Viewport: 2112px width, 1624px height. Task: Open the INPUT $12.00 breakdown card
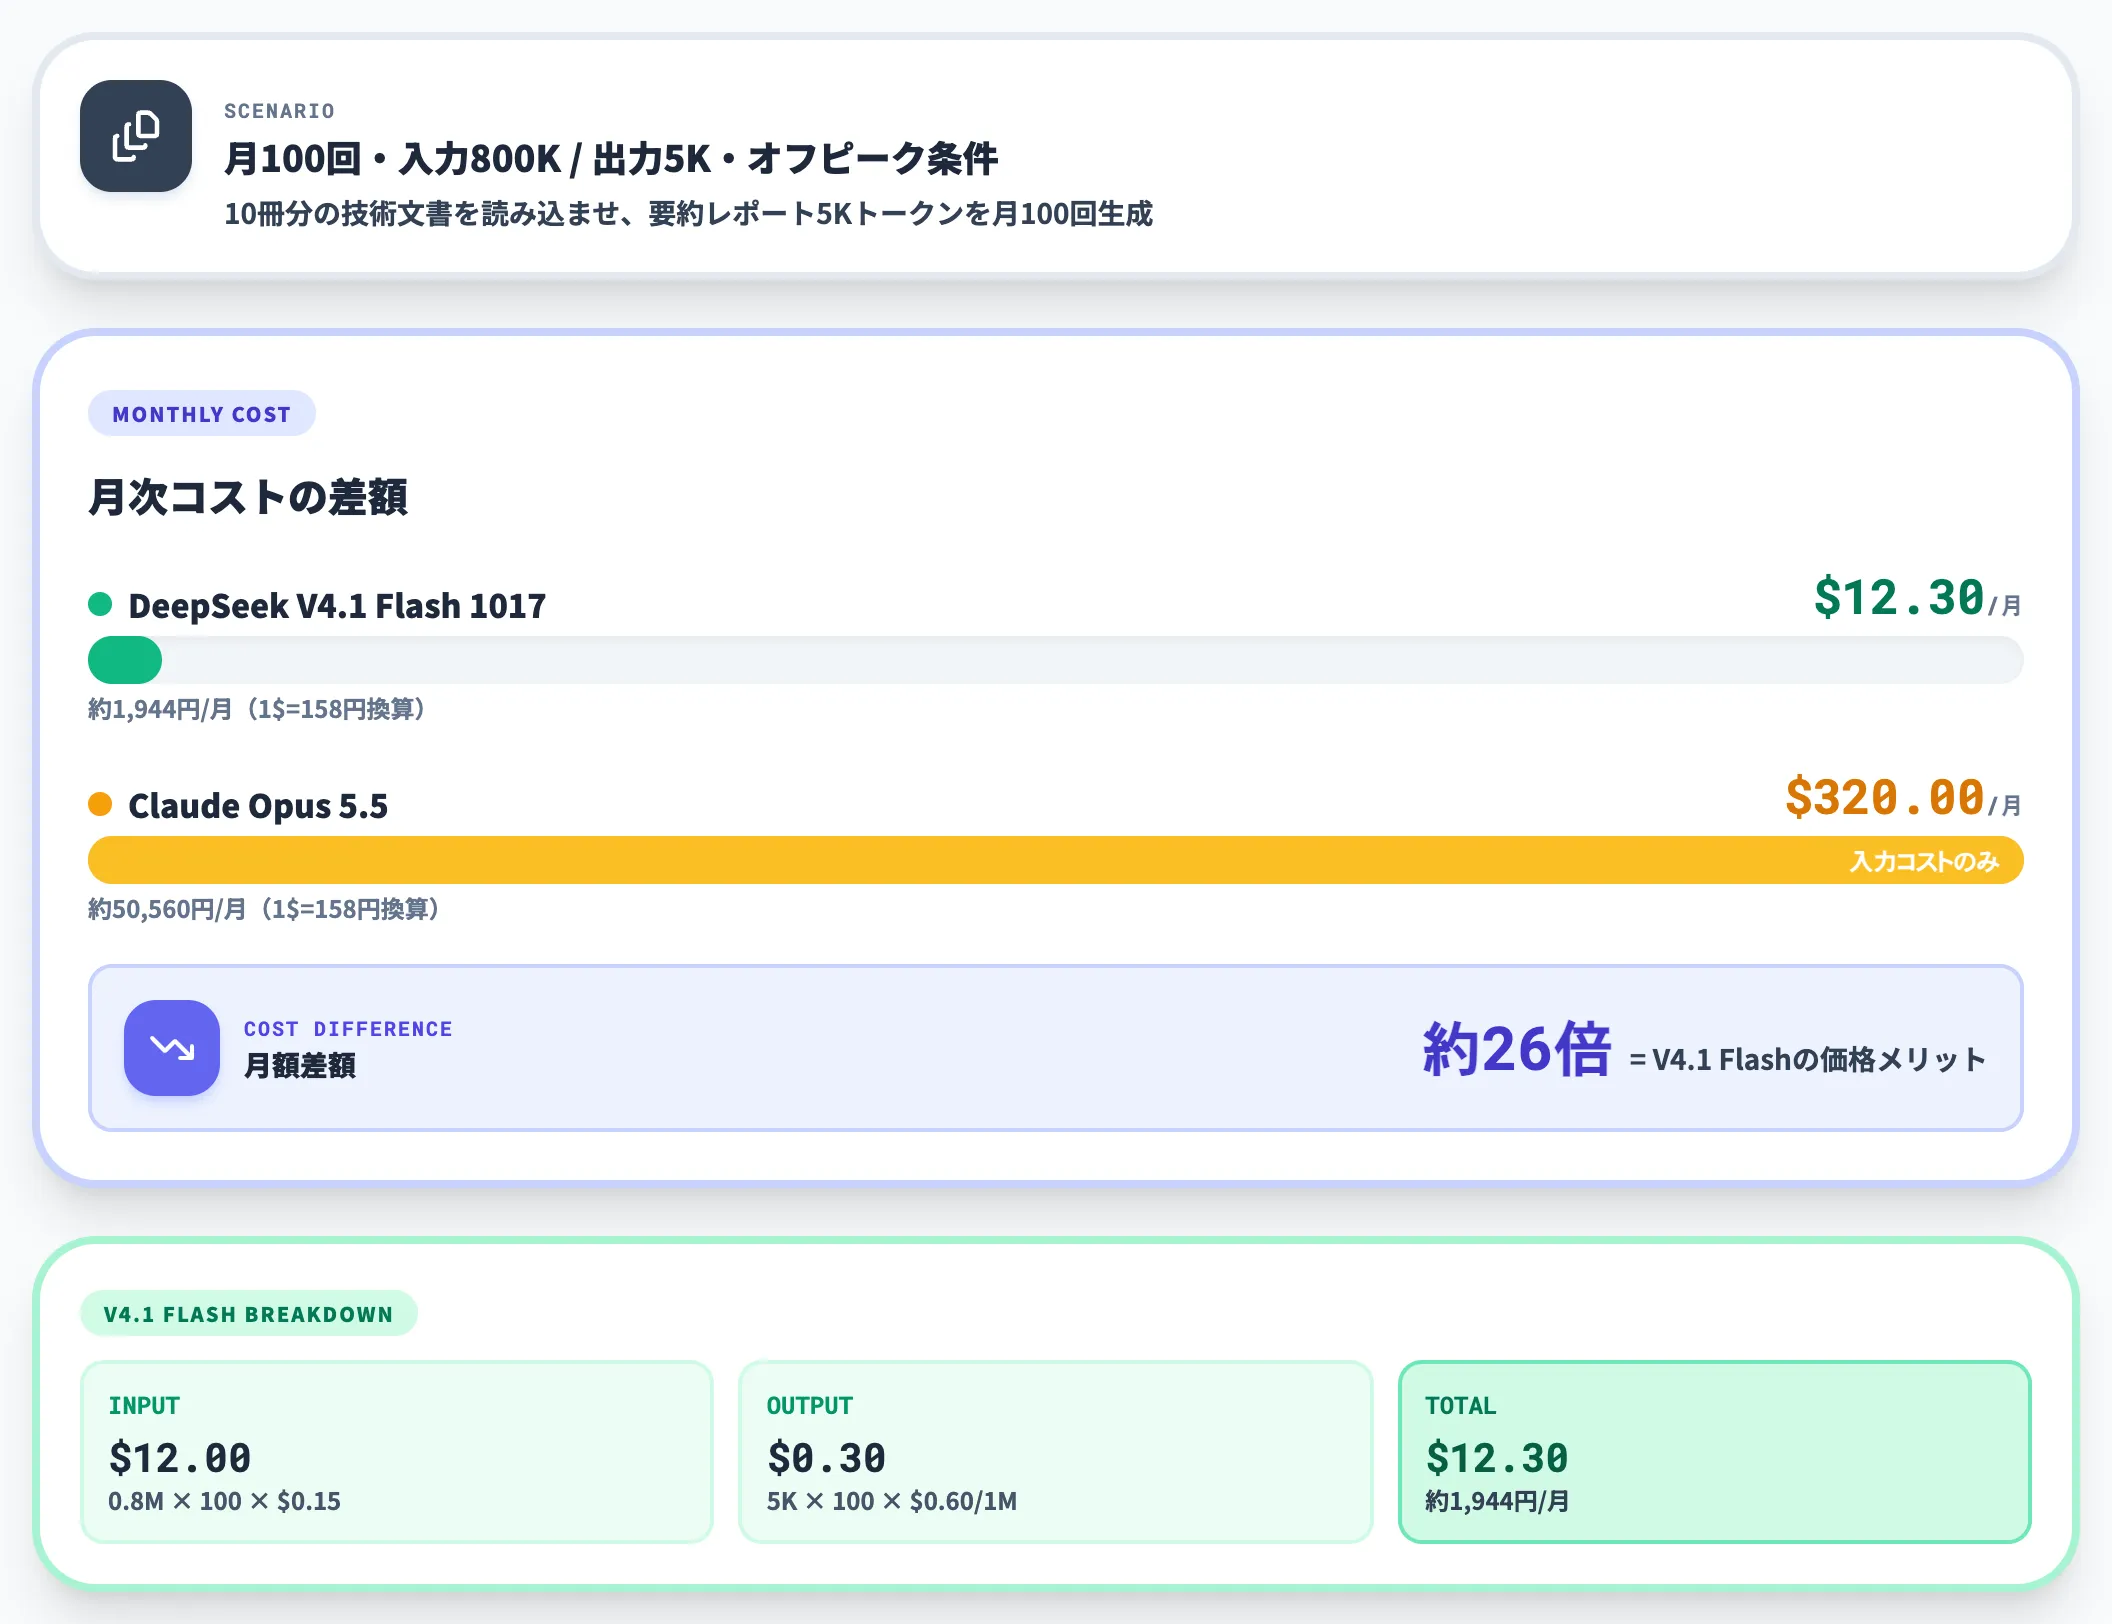coord(397,1452)
